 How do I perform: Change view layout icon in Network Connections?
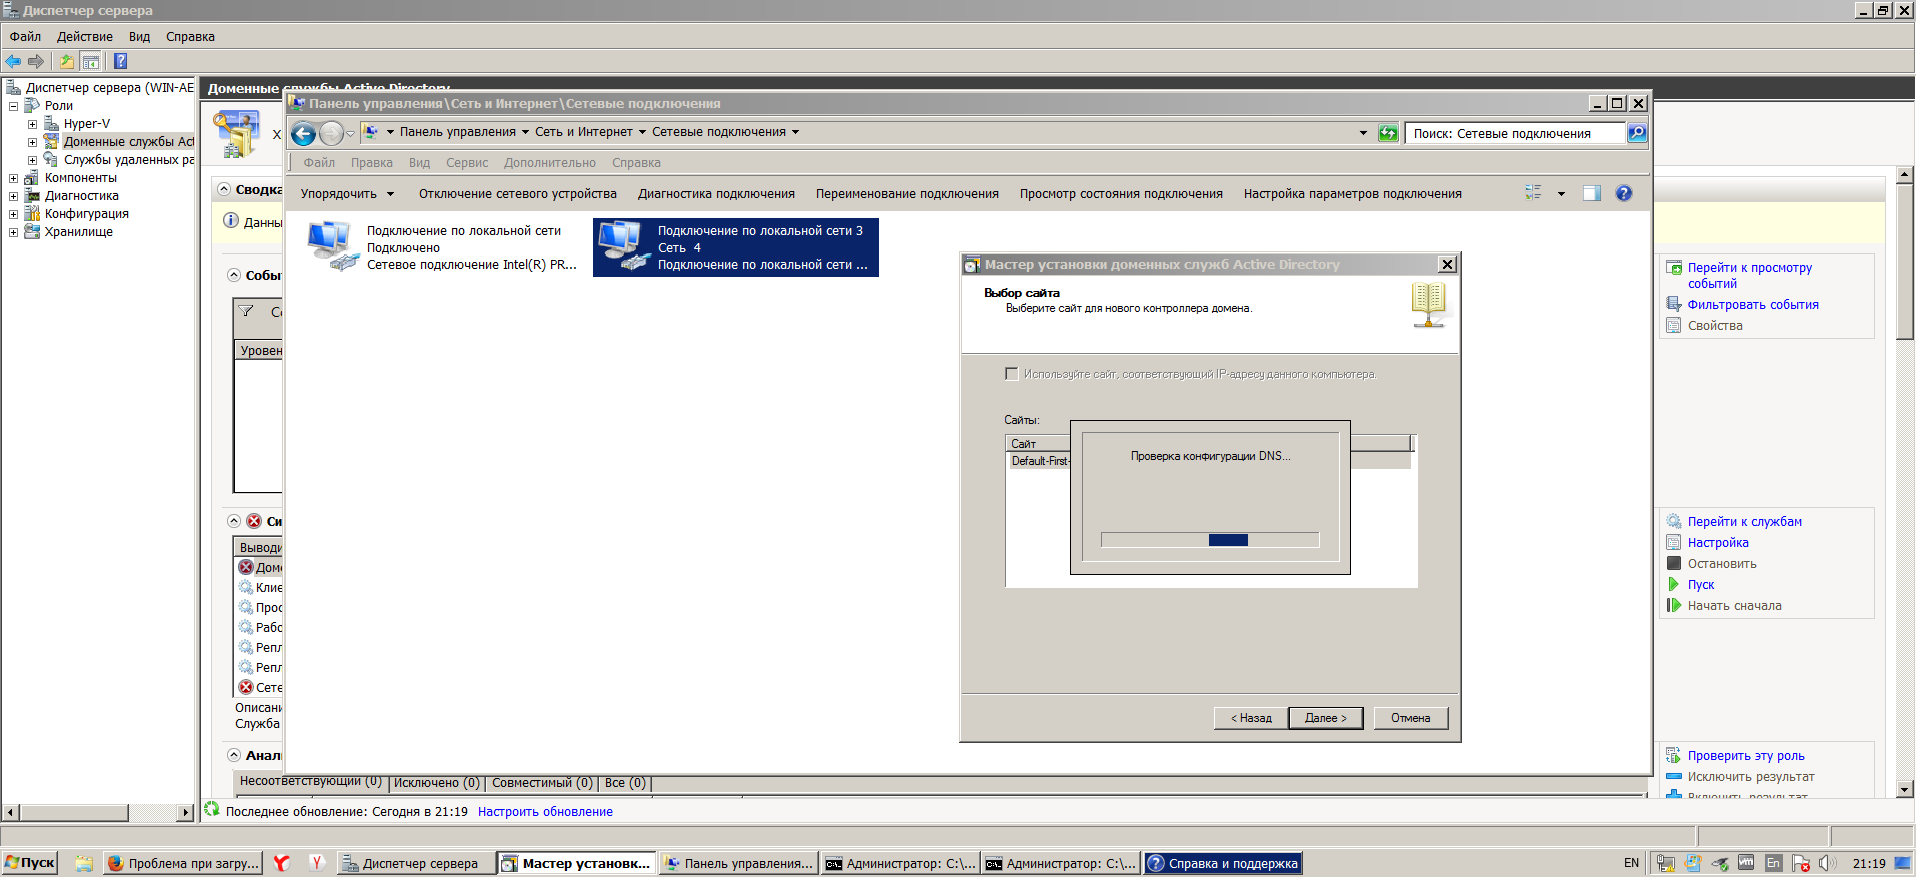pyautogui.click(x=1533, y=193)
